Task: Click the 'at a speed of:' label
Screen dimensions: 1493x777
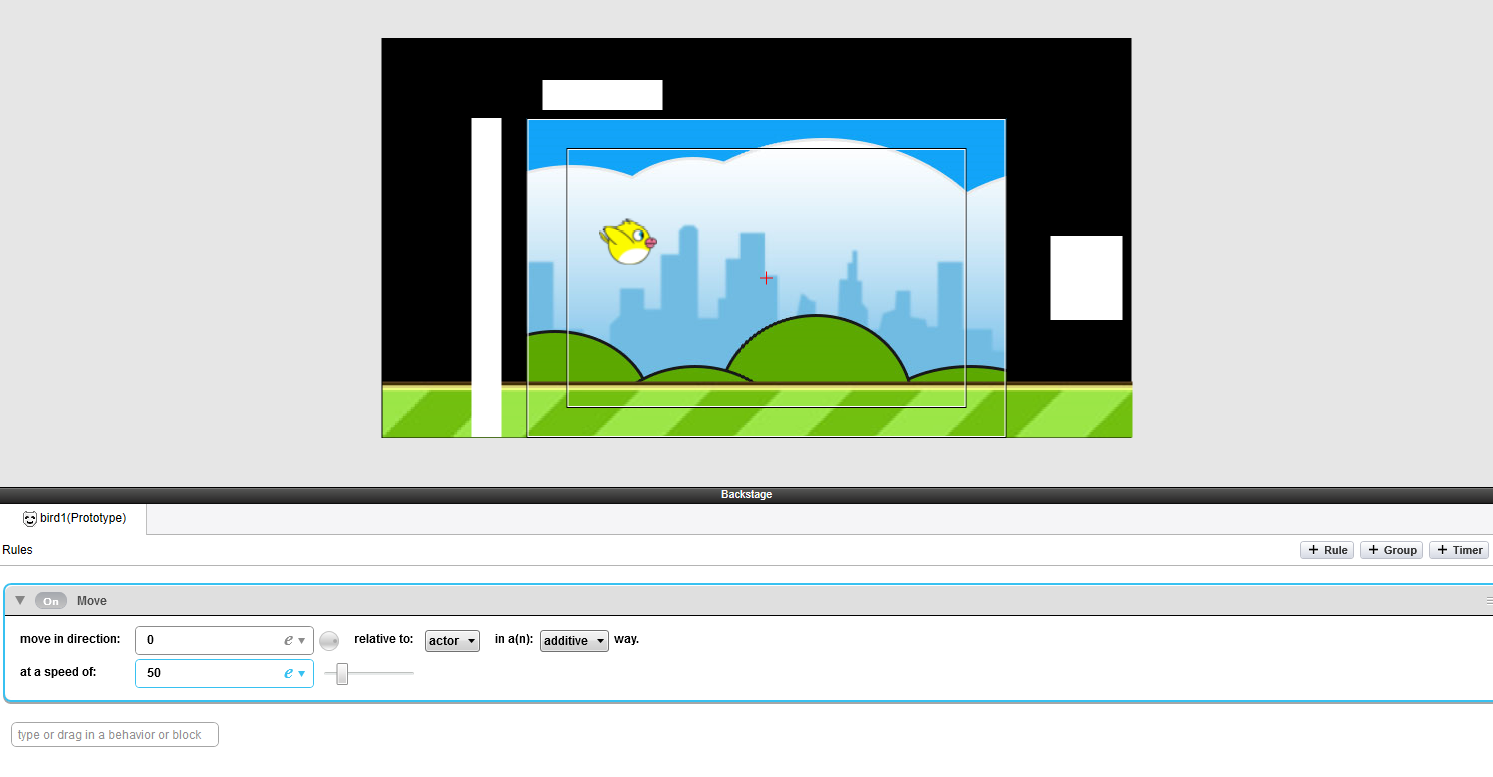Action: click(x=58, y=672)
